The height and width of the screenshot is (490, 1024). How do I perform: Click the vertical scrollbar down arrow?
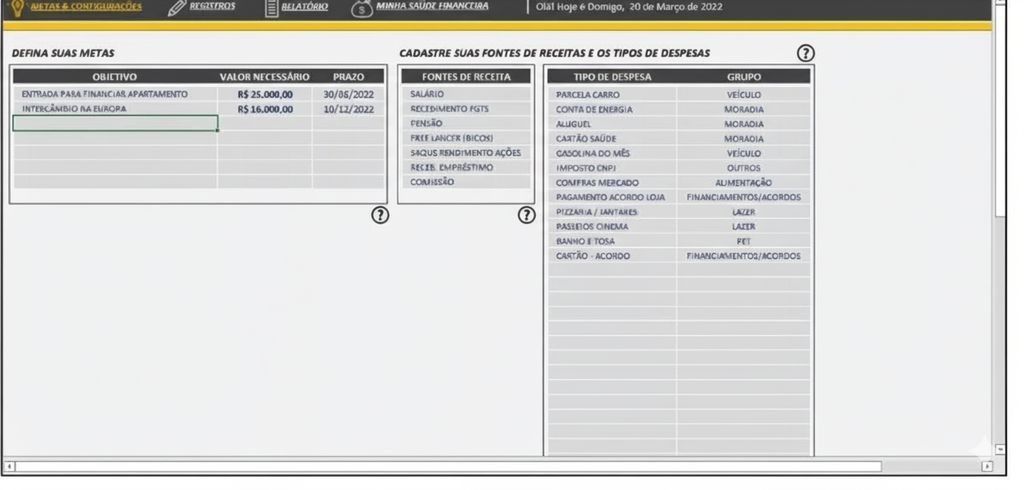pyautogui.click(x=1001, y=449)
